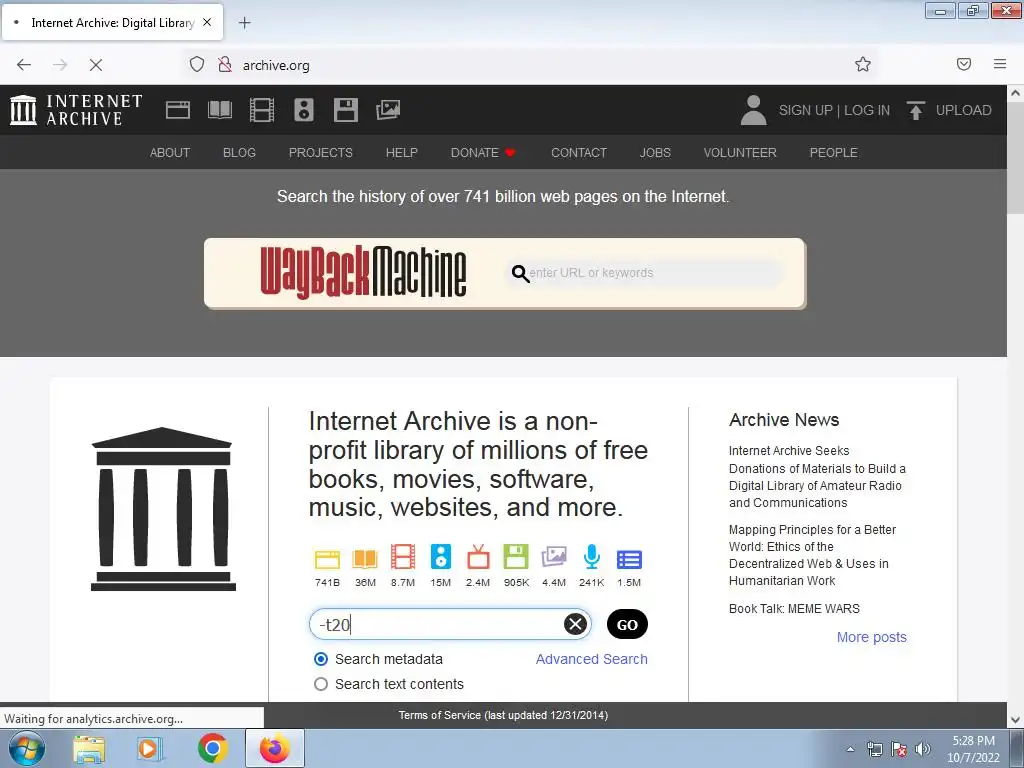Screen dimensions: 1024x768
Task: Open the Book Talk: MEME WARS post
Action: click(794, 609)
